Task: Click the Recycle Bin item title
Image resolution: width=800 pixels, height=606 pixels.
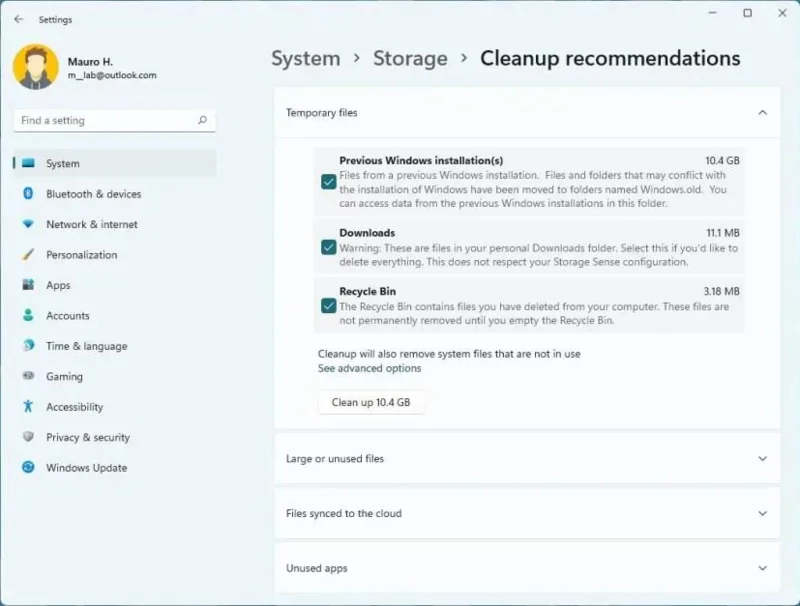Action: point(367,291)
